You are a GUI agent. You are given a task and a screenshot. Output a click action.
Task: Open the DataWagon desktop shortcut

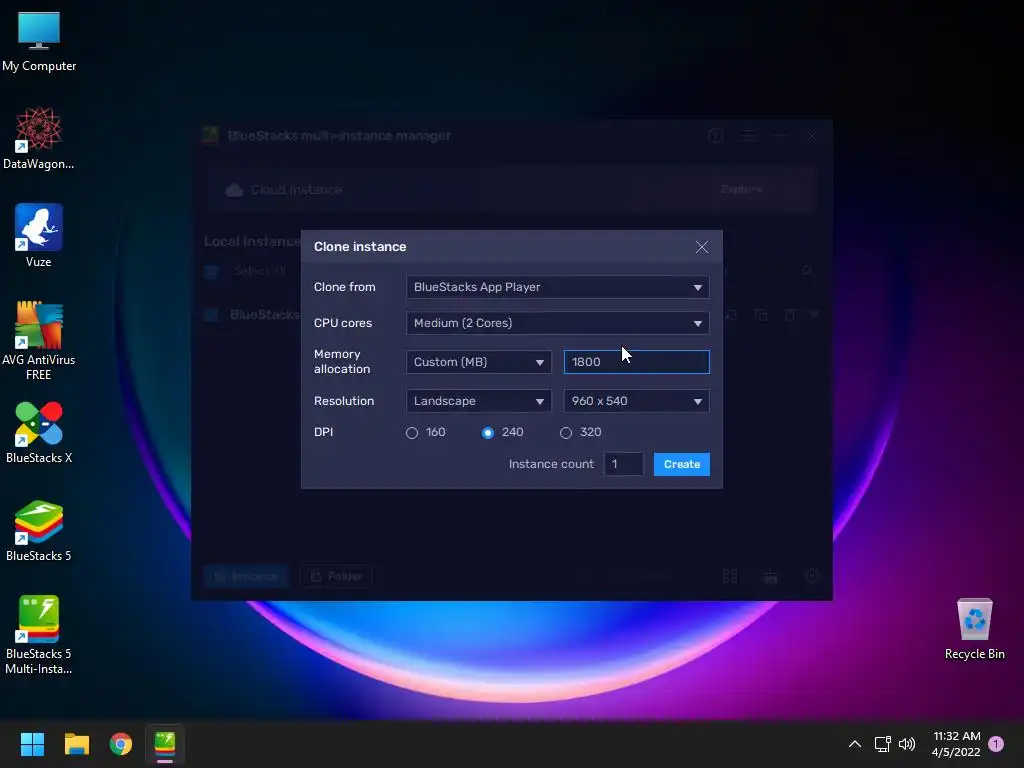point(39,138)
